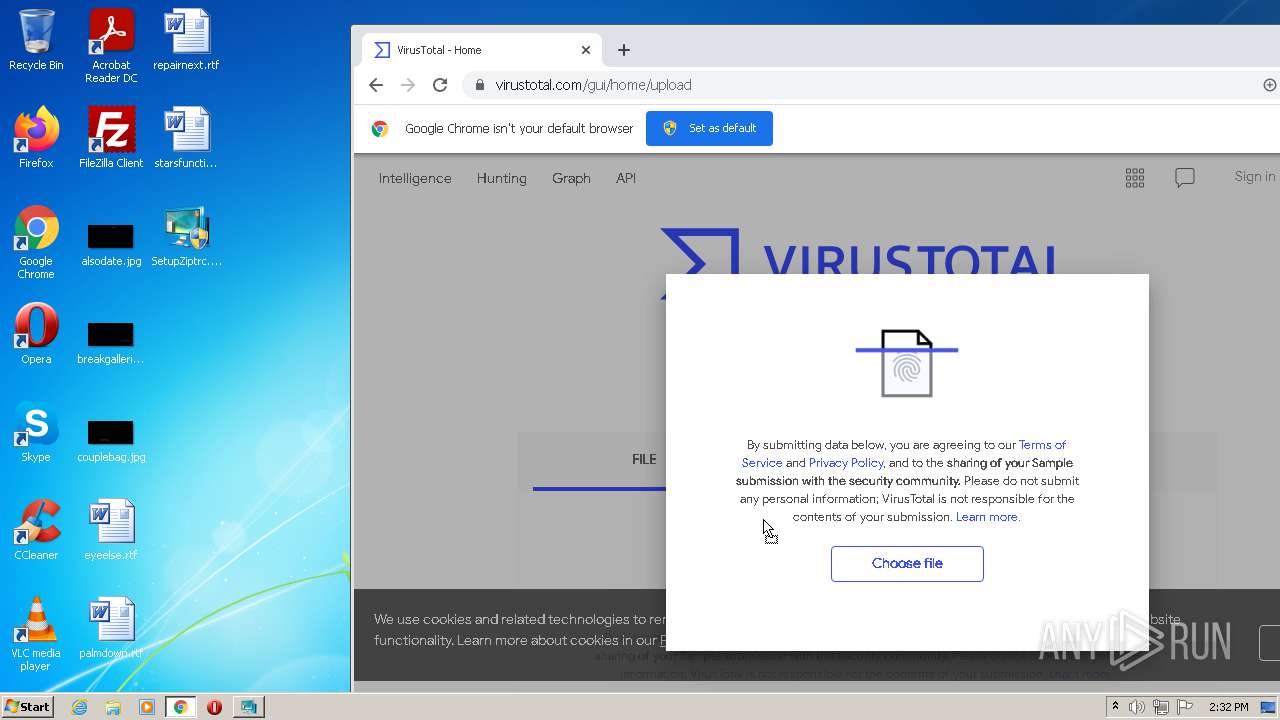The image size is (1280, 720).
Task: Switch to the FILE tab
Action: tap(644, 459)
